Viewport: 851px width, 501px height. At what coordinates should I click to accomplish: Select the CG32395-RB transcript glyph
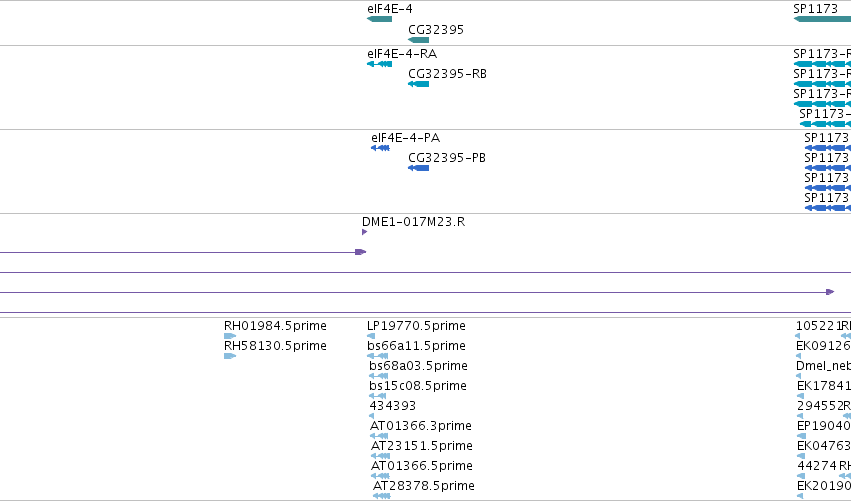418,84
